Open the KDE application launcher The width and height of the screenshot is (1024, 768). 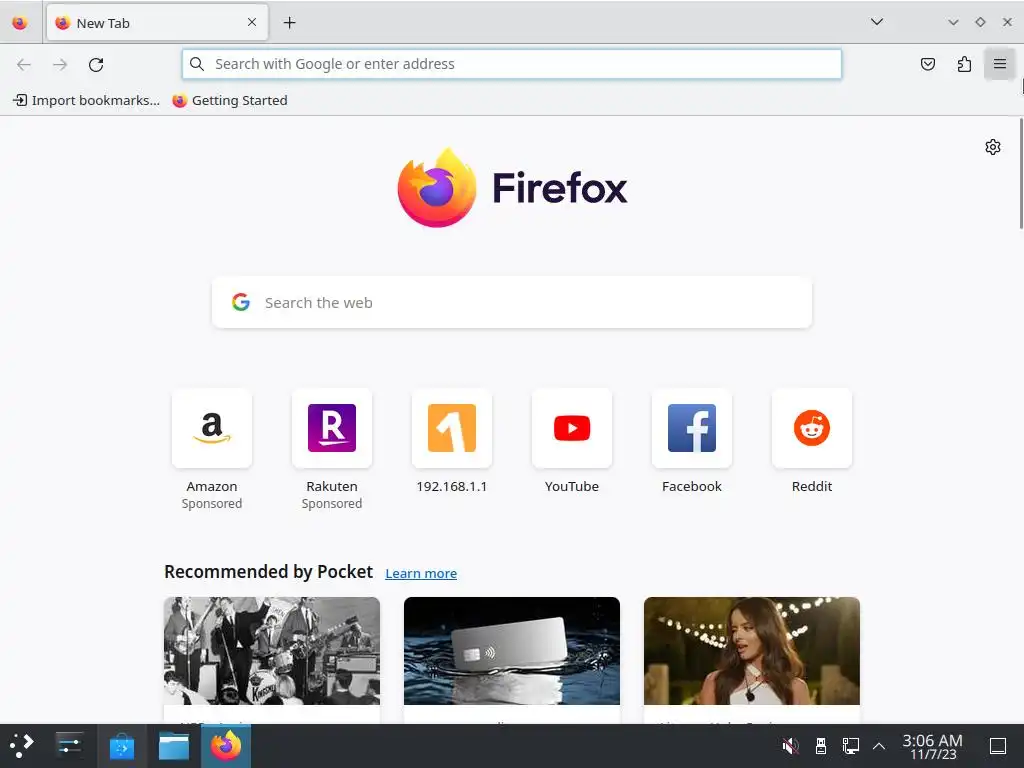click(21, 746)
